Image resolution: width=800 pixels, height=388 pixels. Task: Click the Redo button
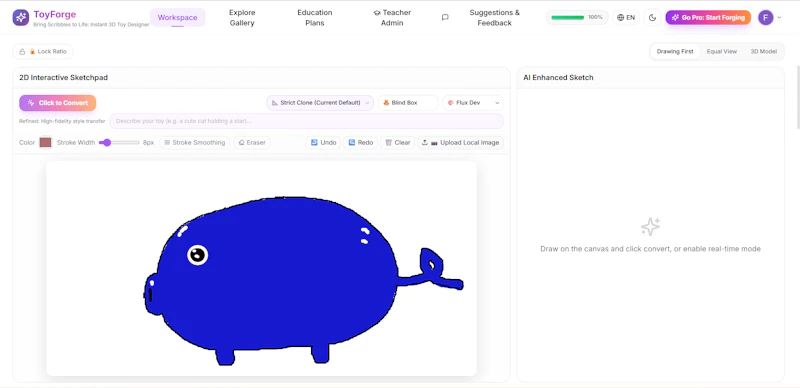pyautogui.click(x=361, y=142)
